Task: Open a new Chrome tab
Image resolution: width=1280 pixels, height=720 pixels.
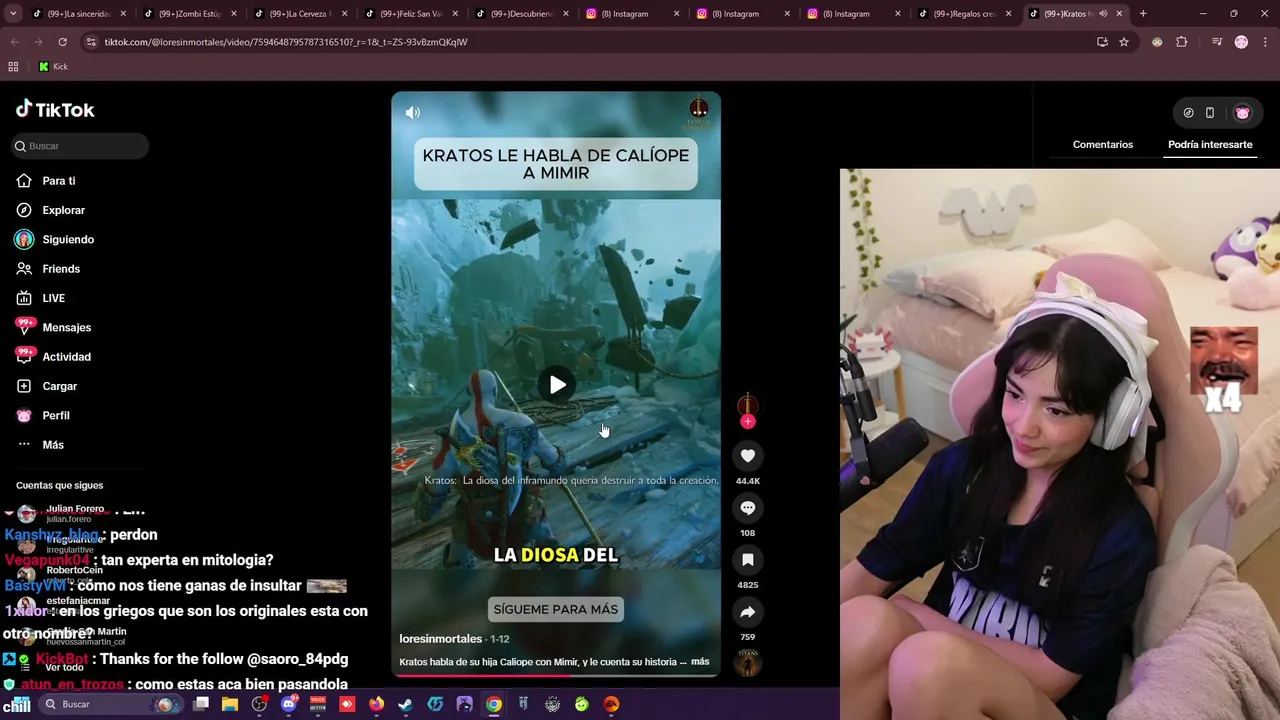Action: (x=1143, y=14)
